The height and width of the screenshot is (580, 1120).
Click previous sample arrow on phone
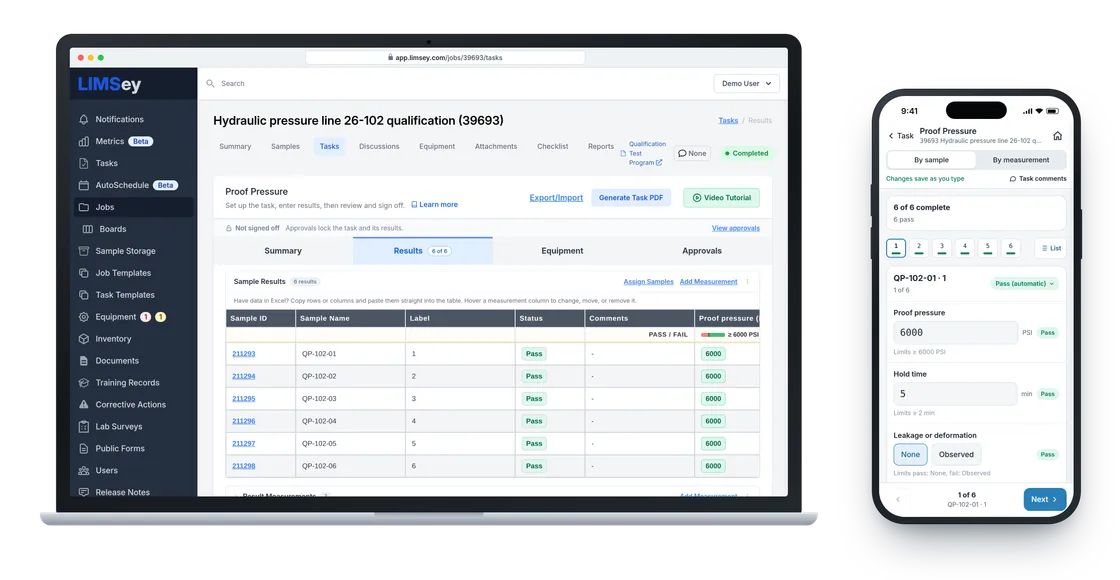898,499
